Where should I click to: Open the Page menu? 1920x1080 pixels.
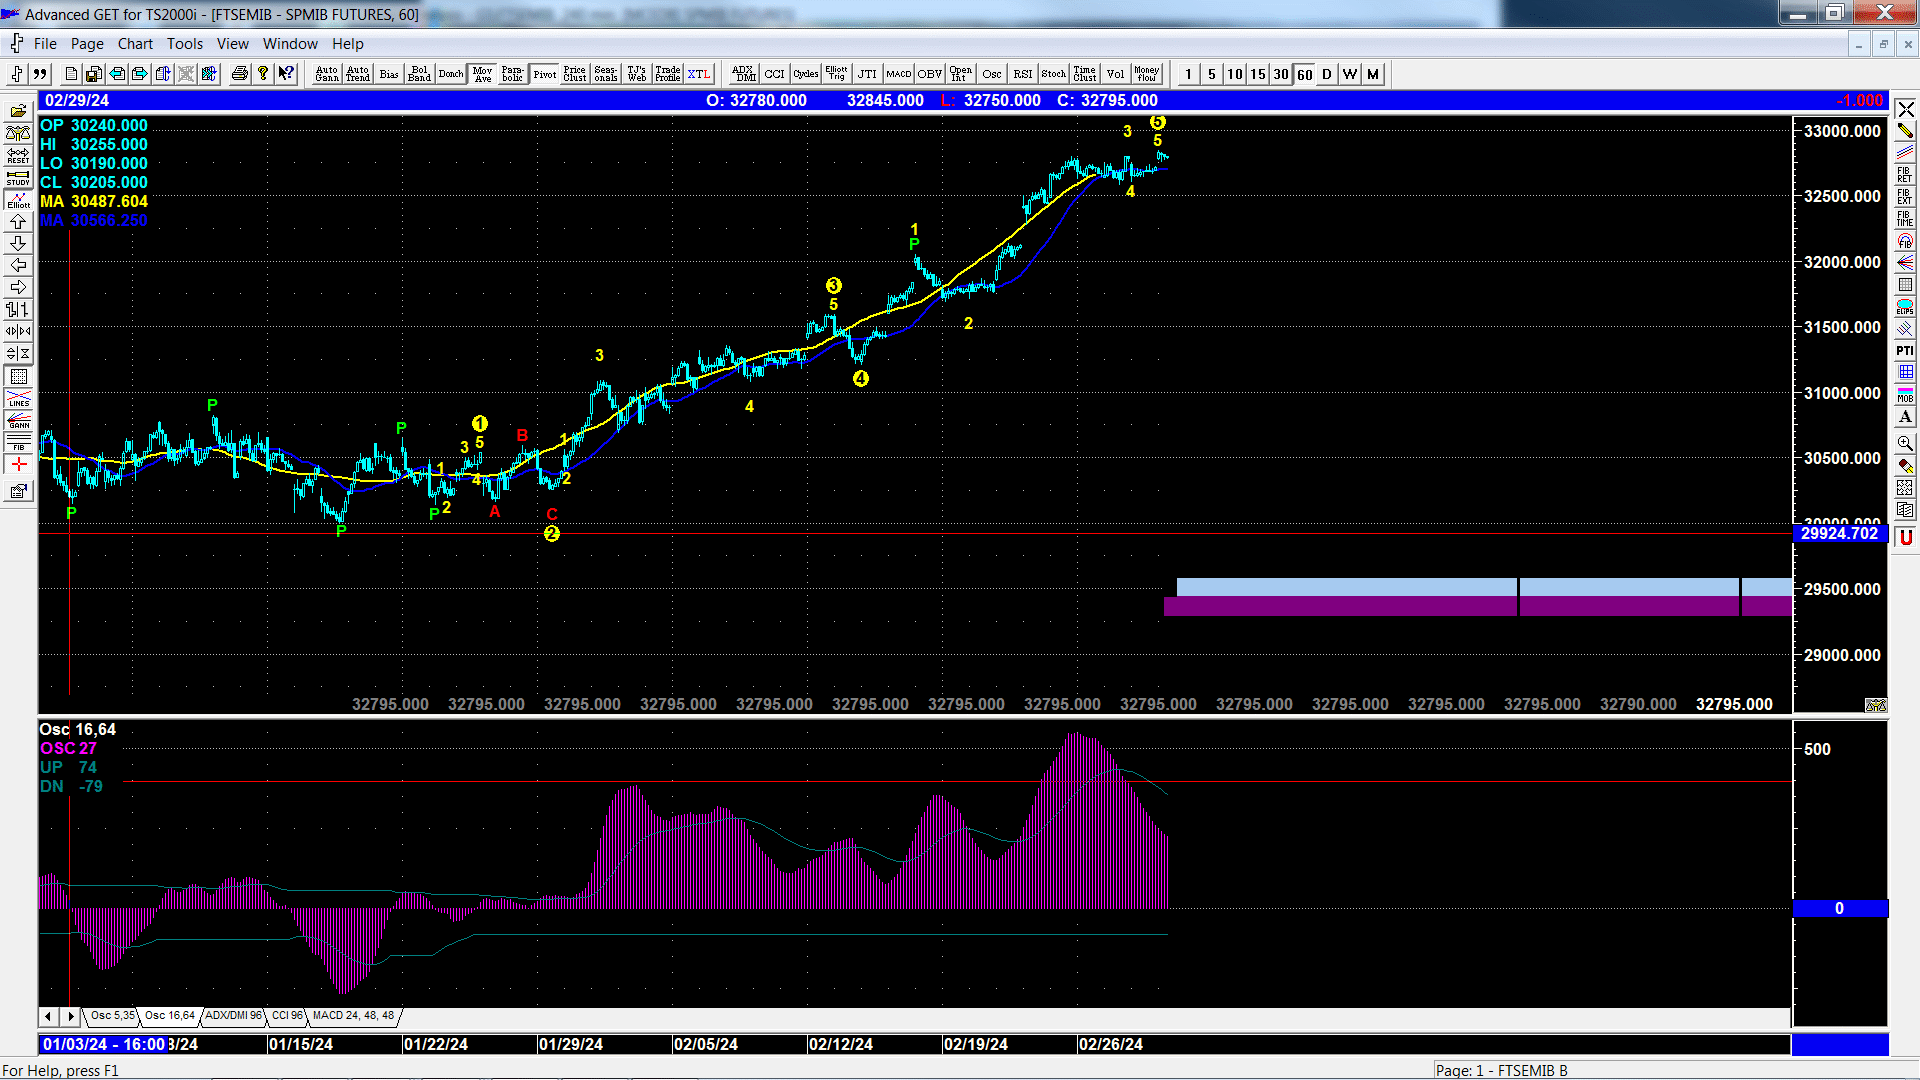click(87, 44)
